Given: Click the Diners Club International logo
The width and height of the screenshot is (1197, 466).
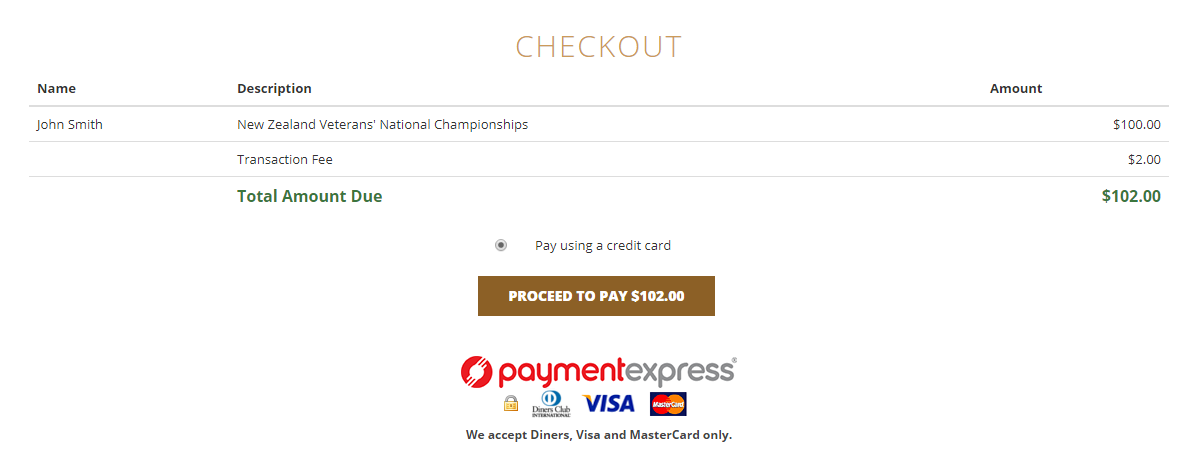Looking at the screenshot, I should 551,404.
